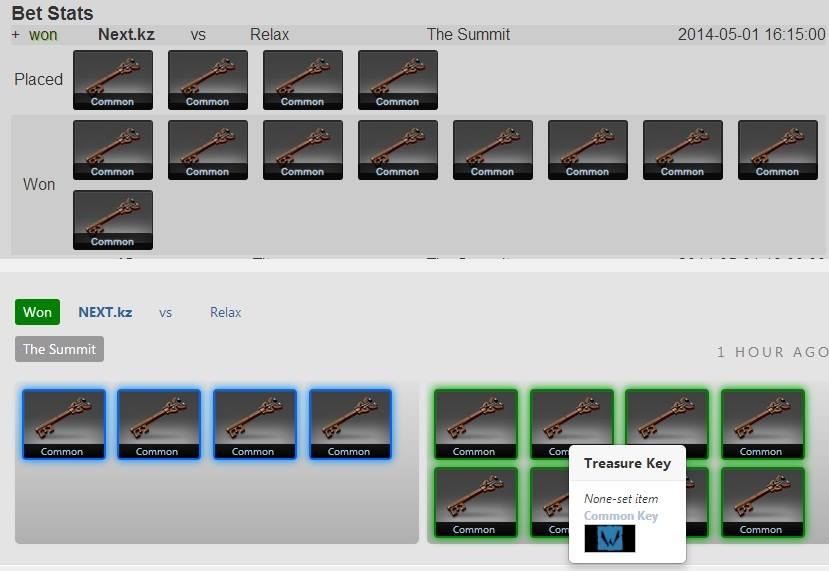Select fifth key in Bet Stats Won row
Viewport: 829px width, 571px height.
(x=493, y=150)
